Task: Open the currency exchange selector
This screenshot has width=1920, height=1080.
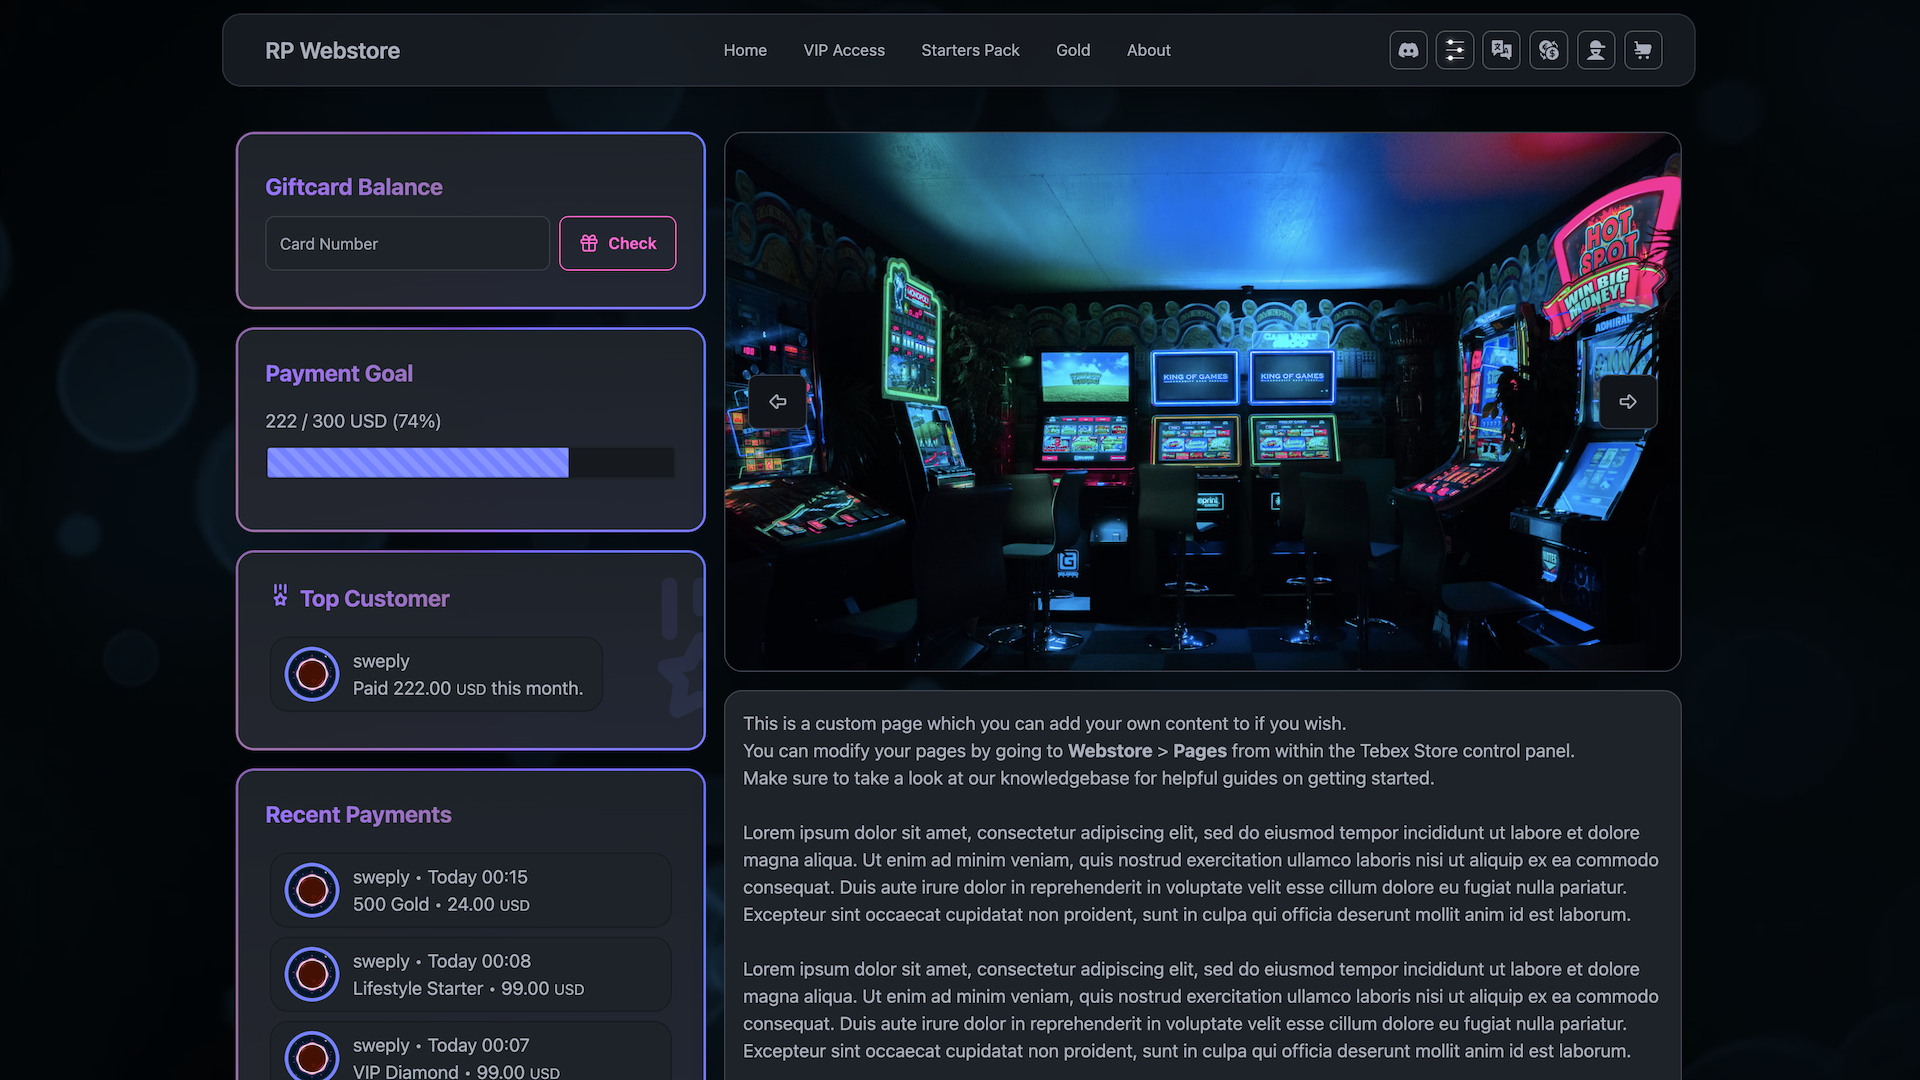Action: click(x=1549, y=50)
